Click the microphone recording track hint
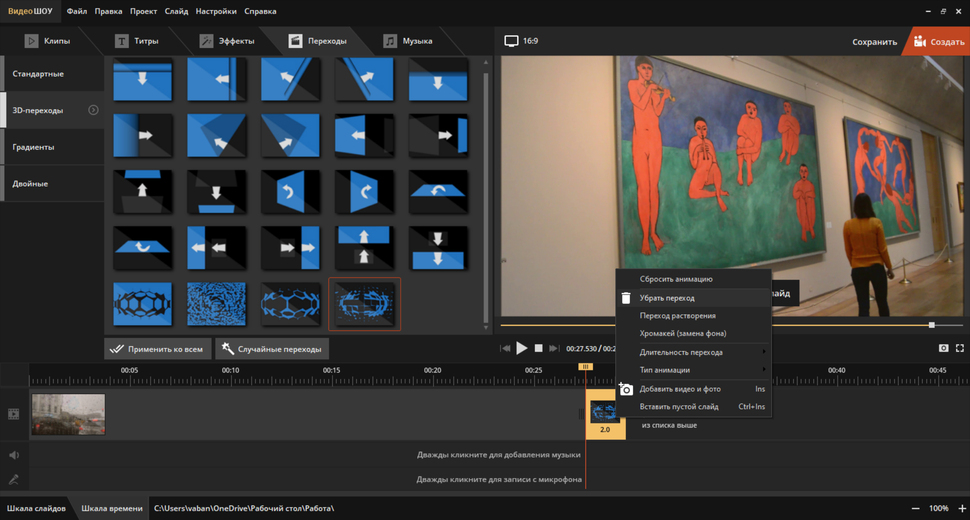970x520 pixels. point(499,479)
